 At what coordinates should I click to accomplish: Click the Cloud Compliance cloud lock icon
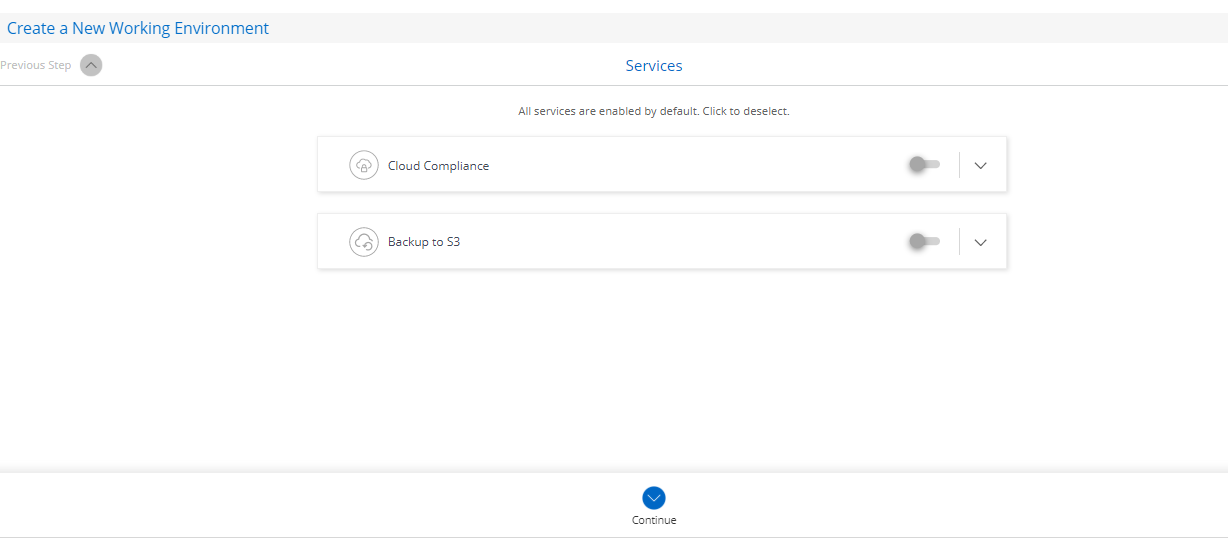click(x=364, y=165)
